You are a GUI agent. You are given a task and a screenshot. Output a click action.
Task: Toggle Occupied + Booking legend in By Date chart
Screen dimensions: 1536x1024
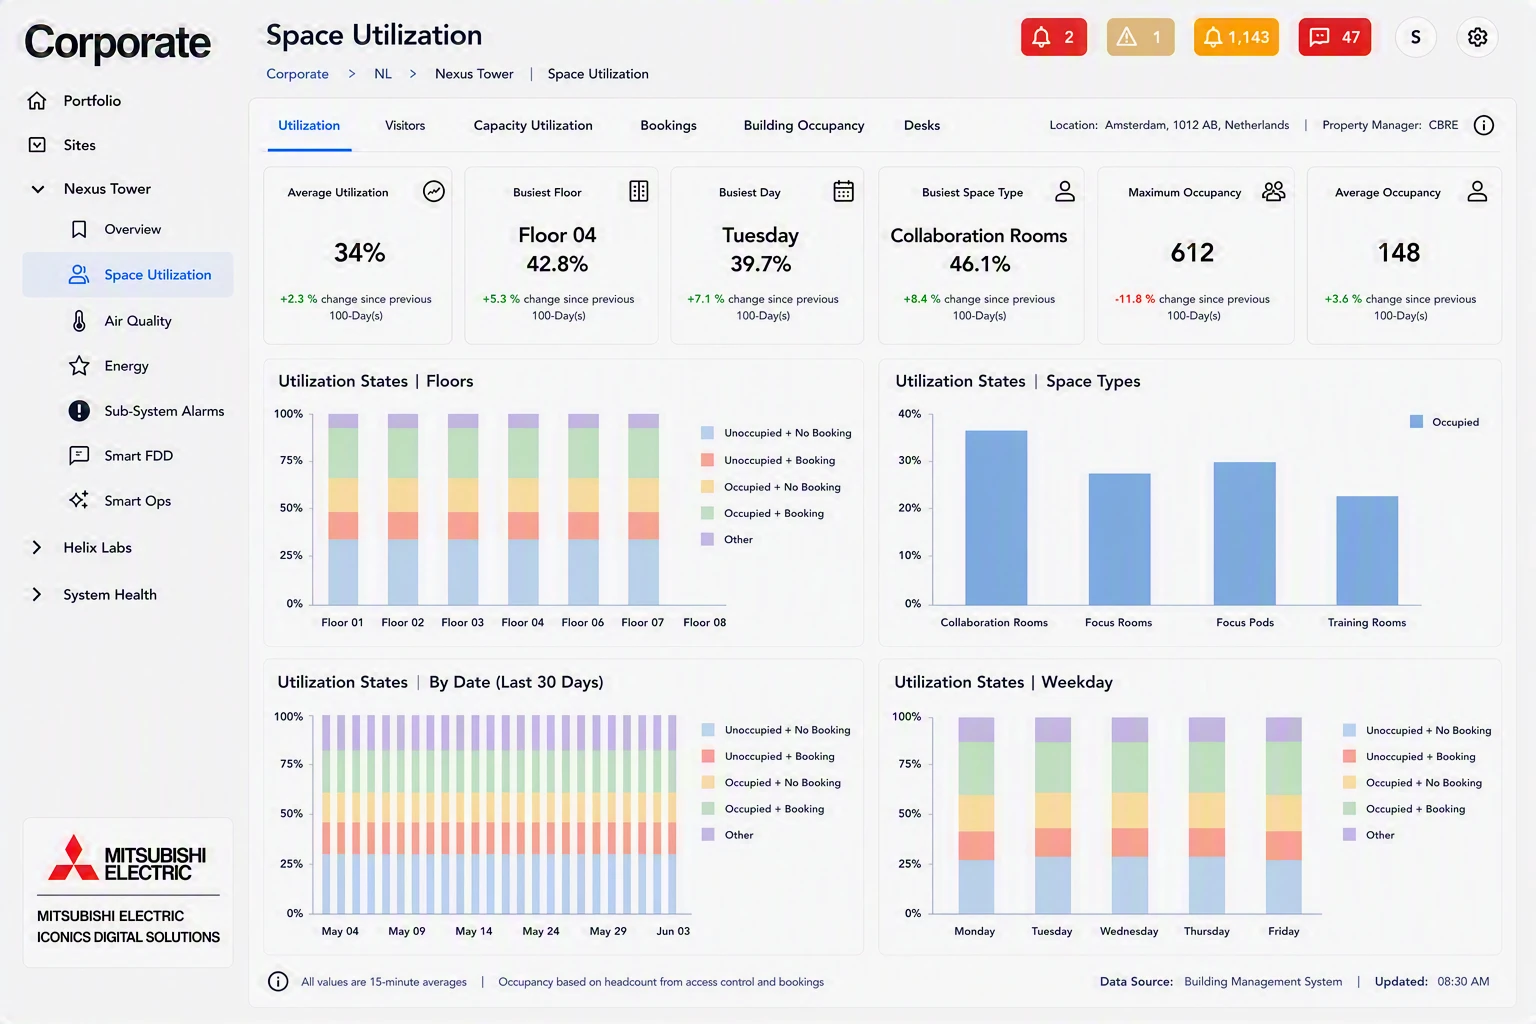[x=763, y=809]
